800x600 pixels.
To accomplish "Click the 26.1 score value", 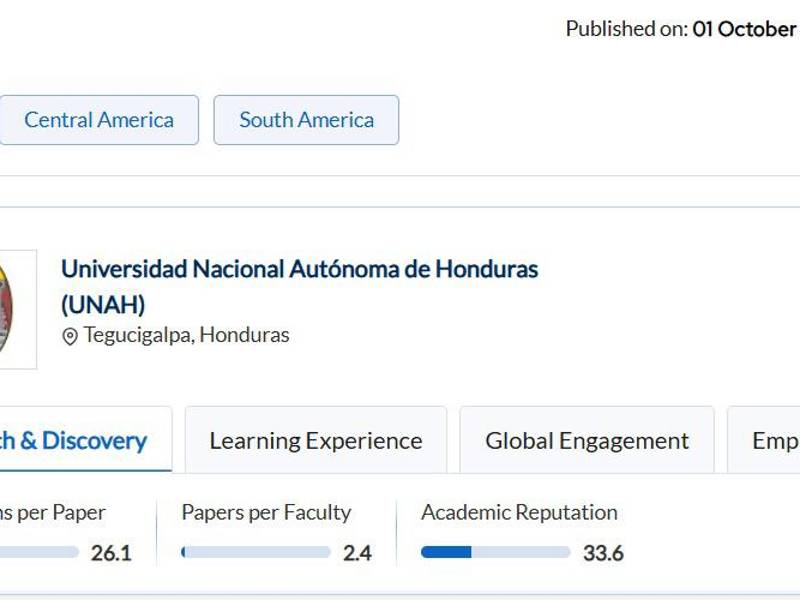I will (x=112, y=549).
